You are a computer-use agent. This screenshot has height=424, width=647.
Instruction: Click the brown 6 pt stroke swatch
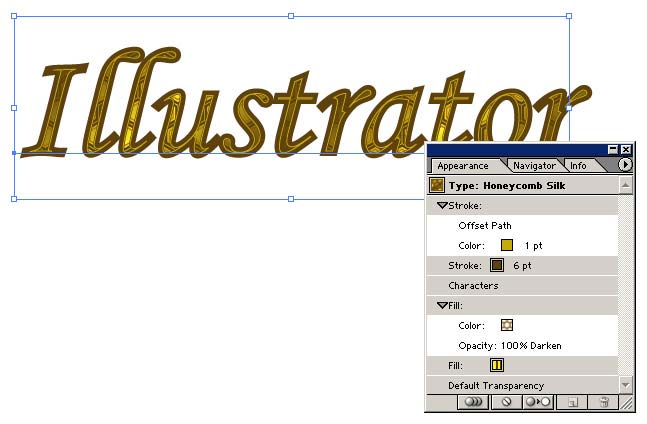coord(497,265)
